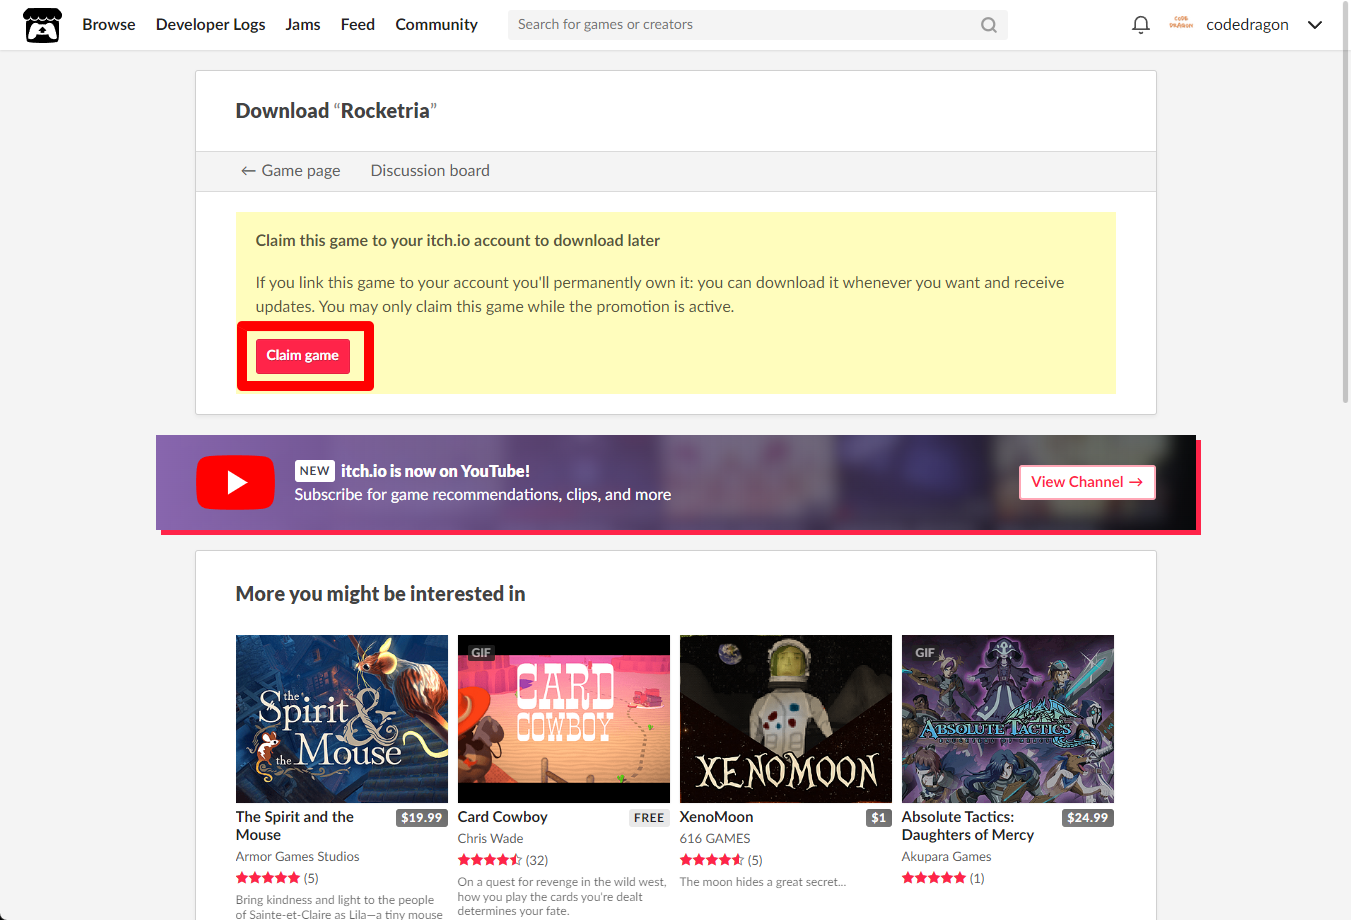Open The Spirit and the Mouse title link
This screenshot has height=920, width=1351.
(x=295, y=826)
